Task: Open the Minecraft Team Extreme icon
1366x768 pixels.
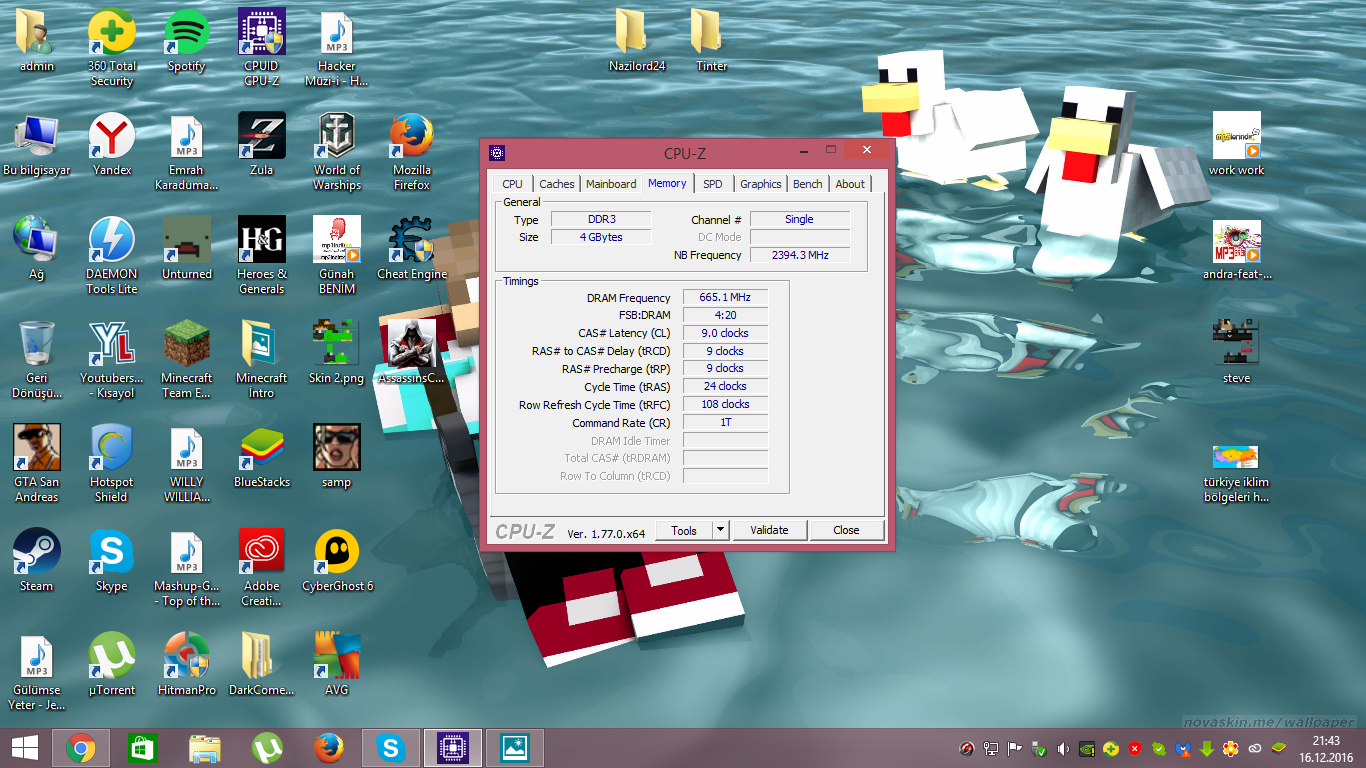Action: tap(186, 346)
